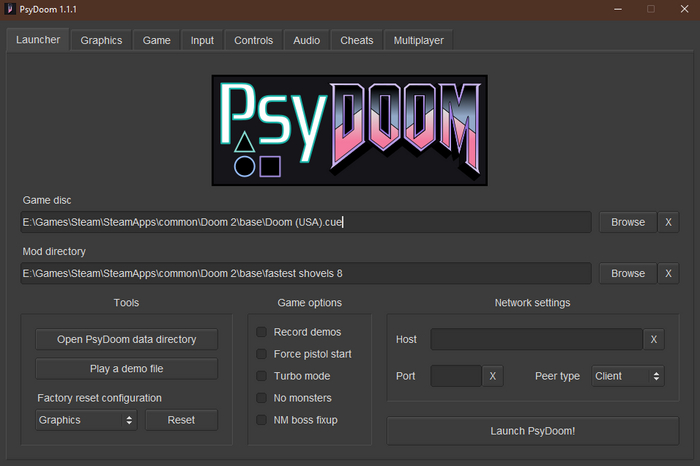Clear the Game disc path with X
Image resolution: width=700 pixels, height=466 pixels.
pos(669,222)
